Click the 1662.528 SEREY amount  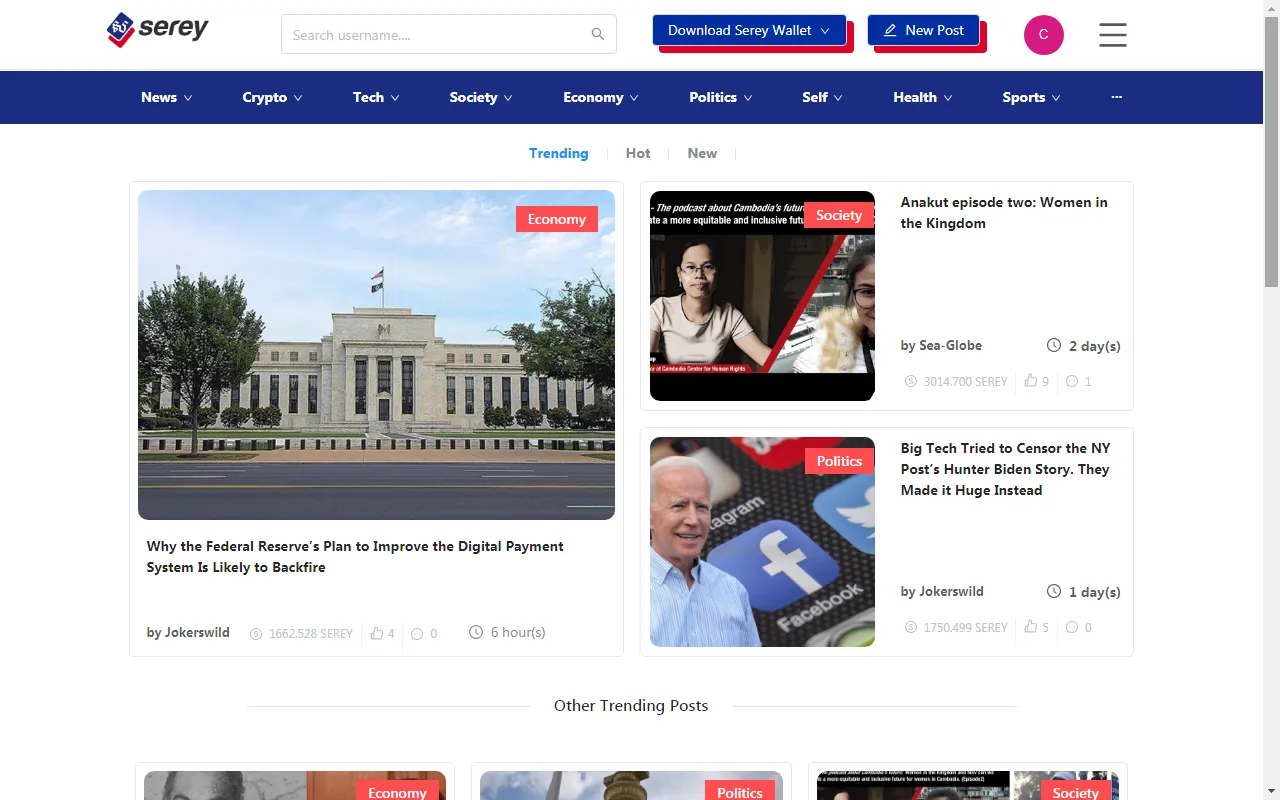pyautogui.click(x=310, y=633)
